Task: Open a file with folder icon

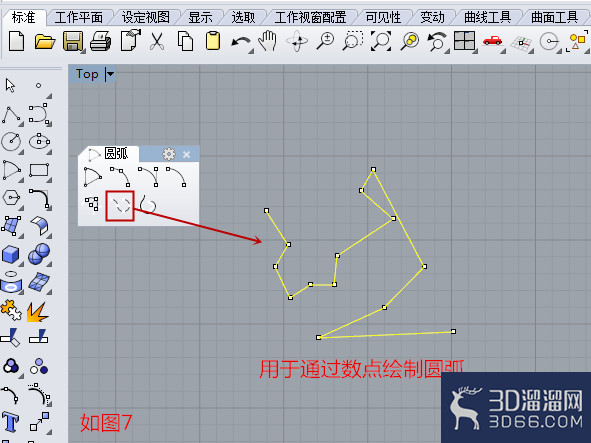Action: pos(45,41)
